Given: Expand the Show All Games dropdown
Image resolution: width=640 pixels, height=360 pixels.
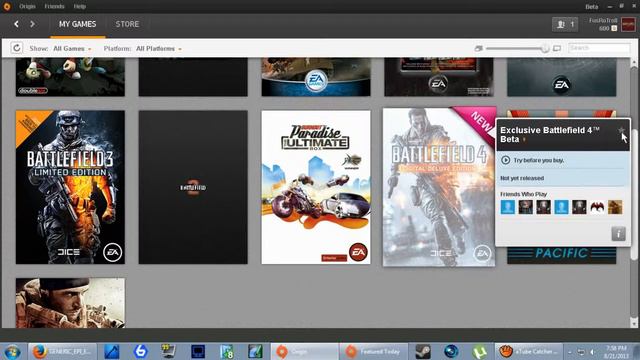Looking at the screenshot, I should point(72,49).
